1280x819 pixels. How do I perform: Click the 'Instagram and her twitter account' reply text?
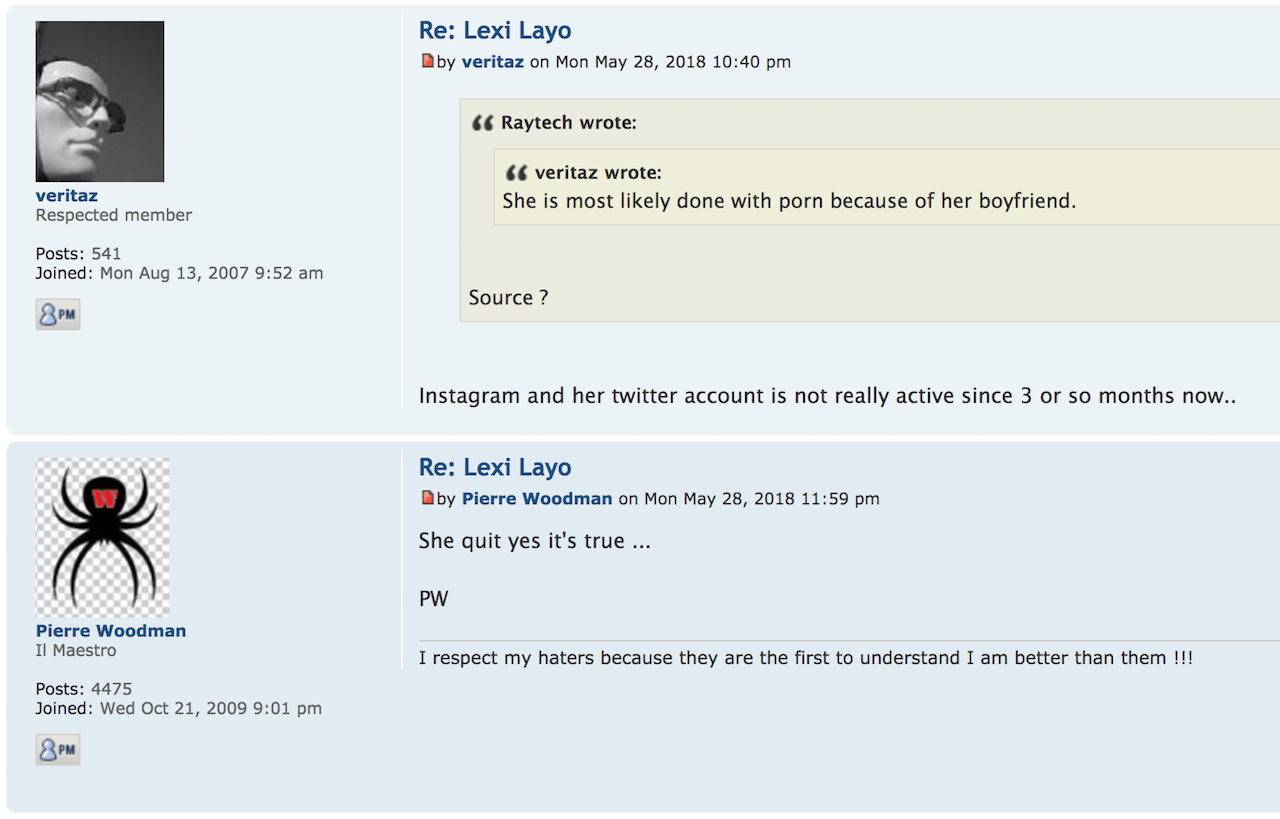pos(828,396)
